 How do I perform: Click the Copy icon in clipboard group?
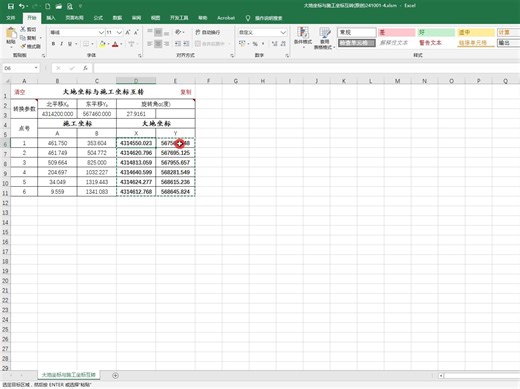(x=23, y=38)
